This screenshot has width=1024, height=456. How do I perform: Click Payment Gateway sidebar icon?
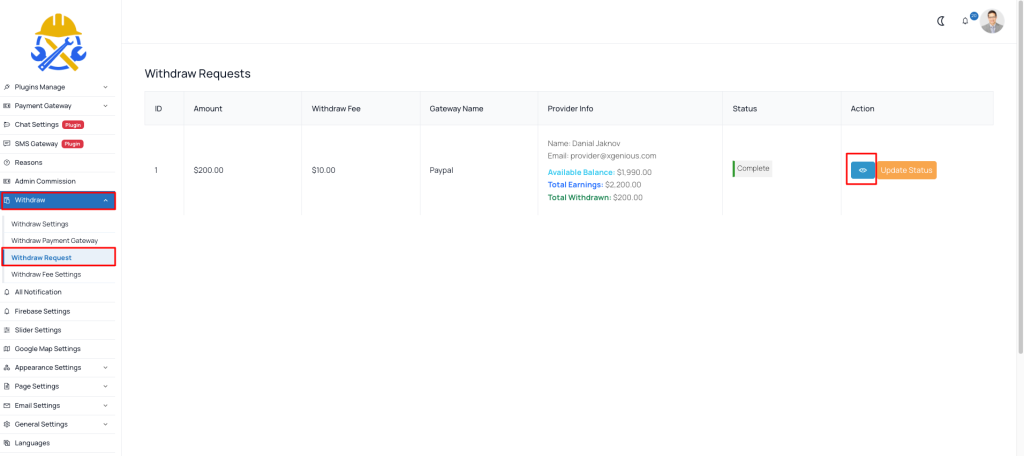(x=7, y=106)
